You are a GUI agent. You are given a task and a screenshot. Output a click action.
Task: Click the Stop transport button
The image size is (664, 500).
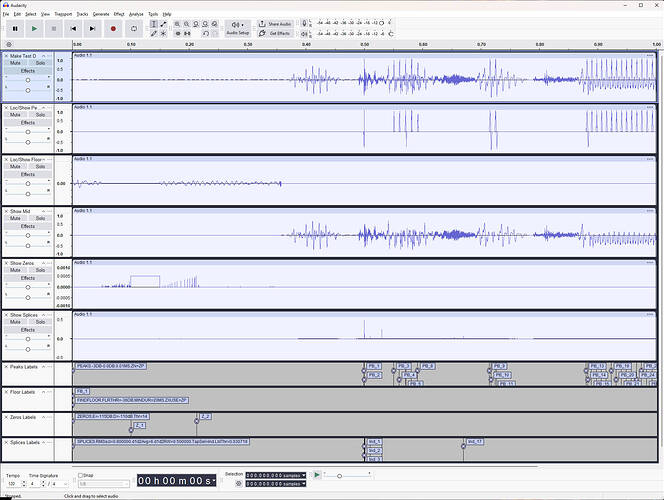point(54,29)
